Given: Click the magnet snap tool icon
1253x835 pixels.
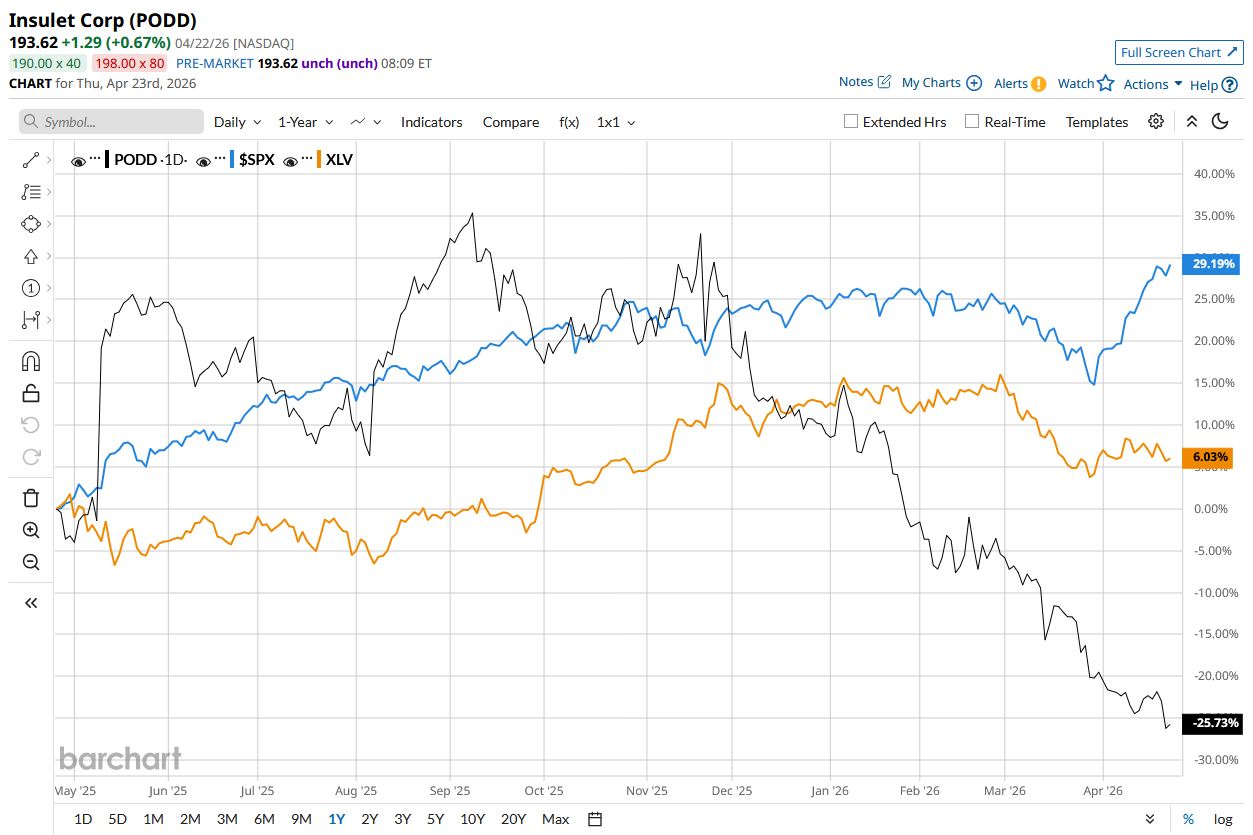Looking at the screenshot, I should coord(30,361).
